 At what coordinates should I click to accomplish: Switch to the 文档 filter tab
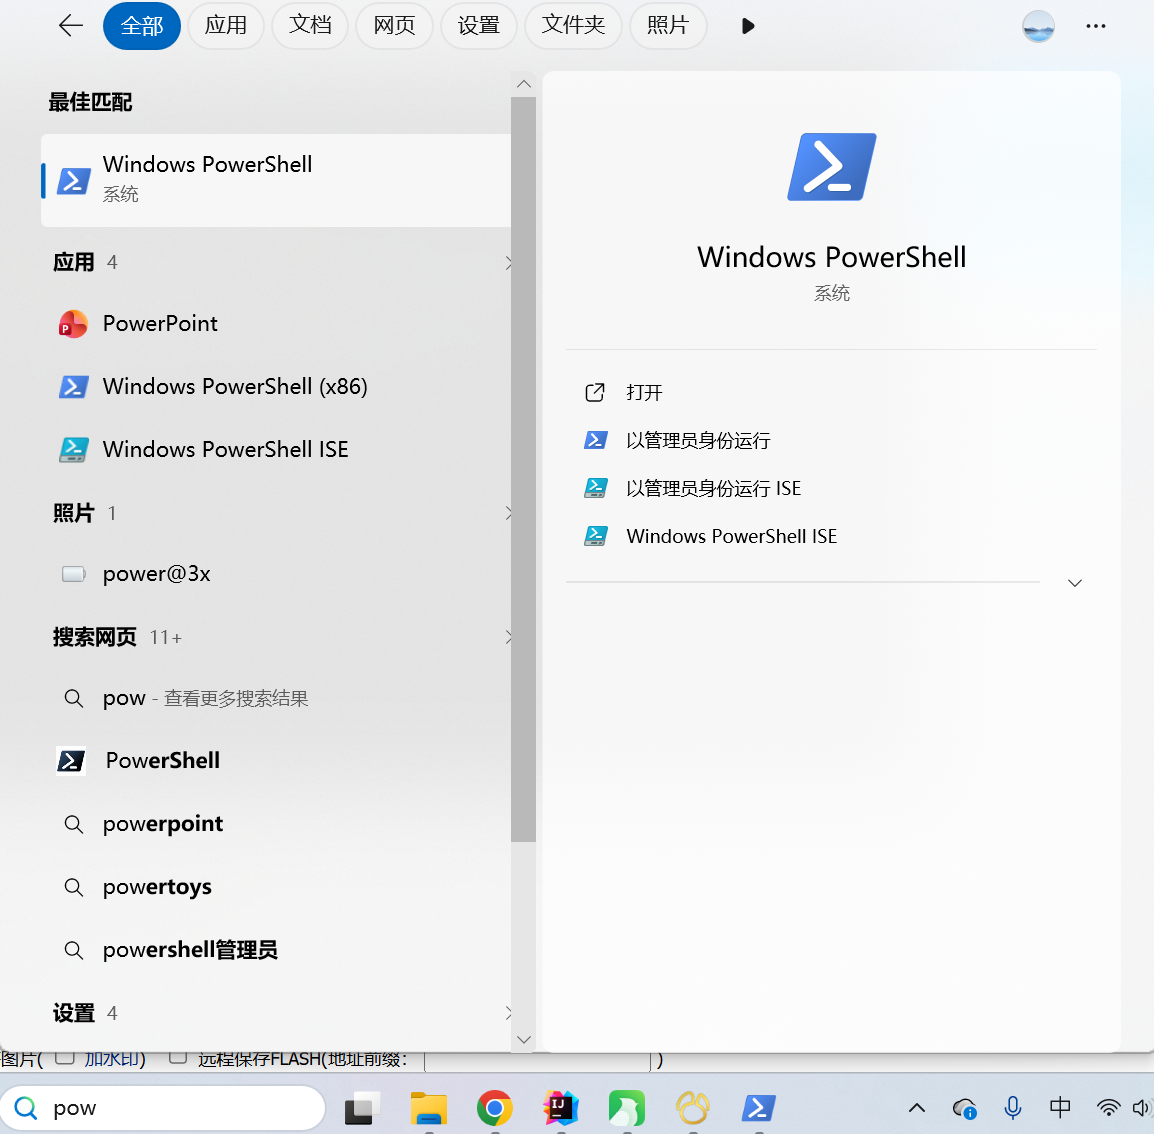tap(310, 26)
